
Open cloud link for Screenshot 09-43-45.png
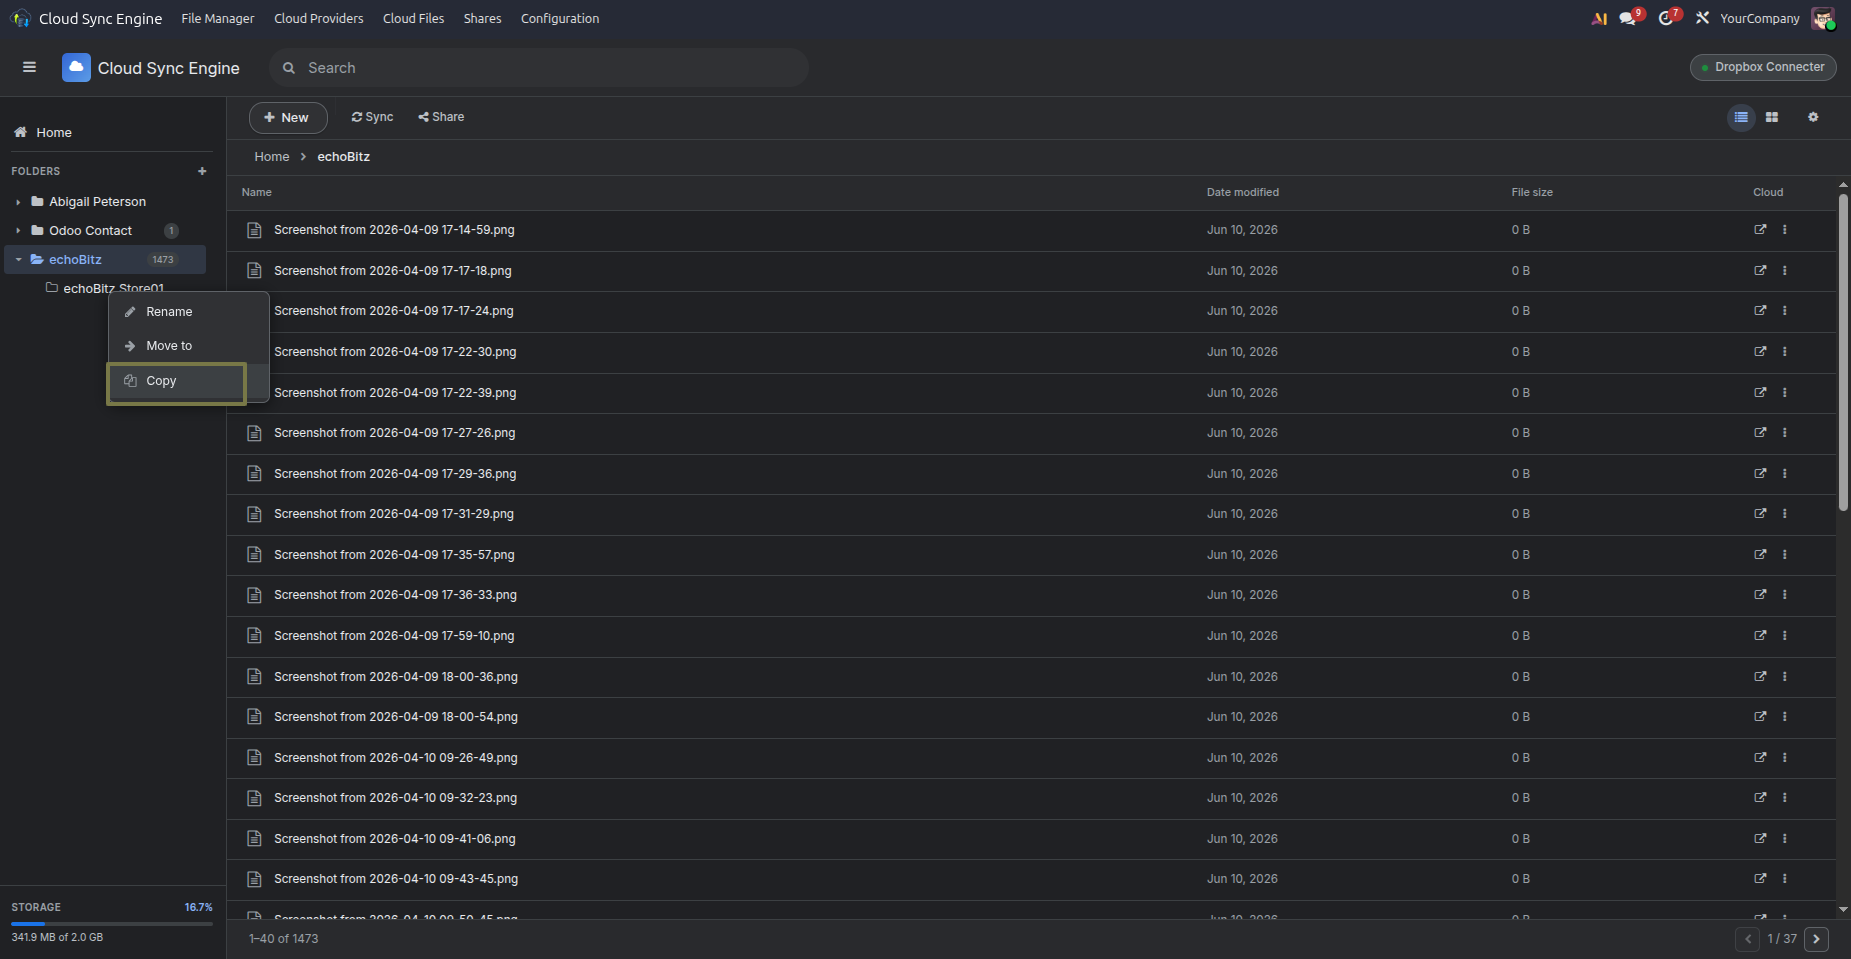click(1760, 879)
